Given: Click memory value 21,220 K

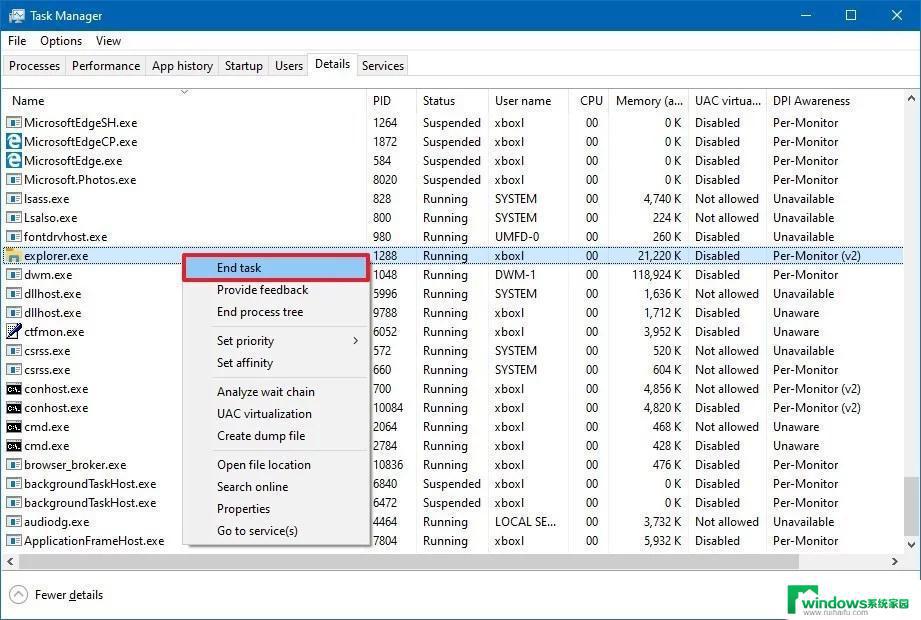Looking at the screenshot, I should coord(659,256).
